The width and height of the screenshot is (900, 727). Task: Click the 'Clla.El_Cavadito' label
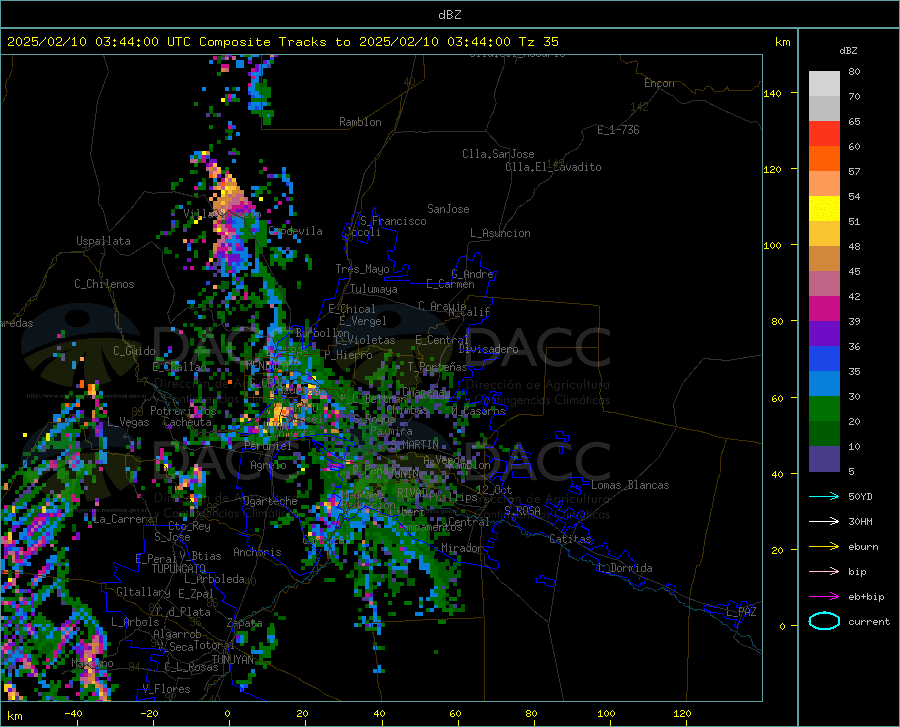pyautogui.click(x=553, y=167)
